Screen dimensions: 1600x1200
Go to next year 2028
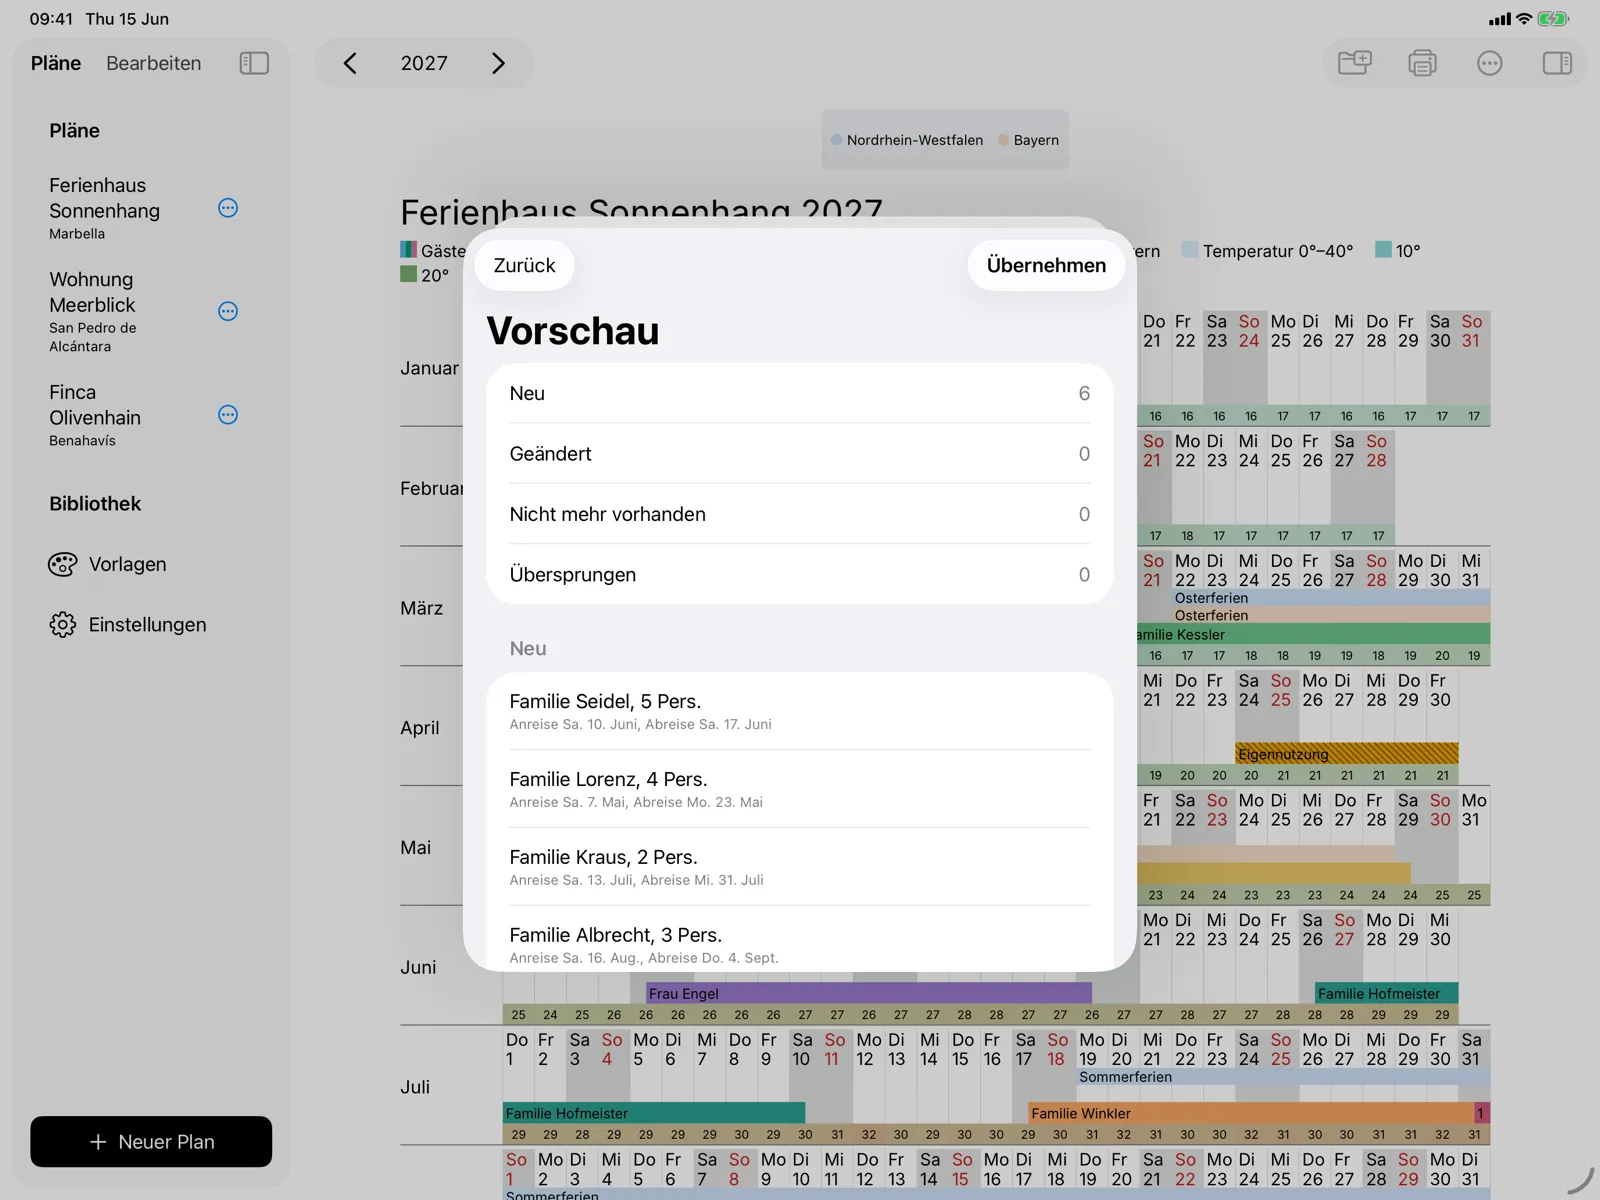(x=498, y=63)
